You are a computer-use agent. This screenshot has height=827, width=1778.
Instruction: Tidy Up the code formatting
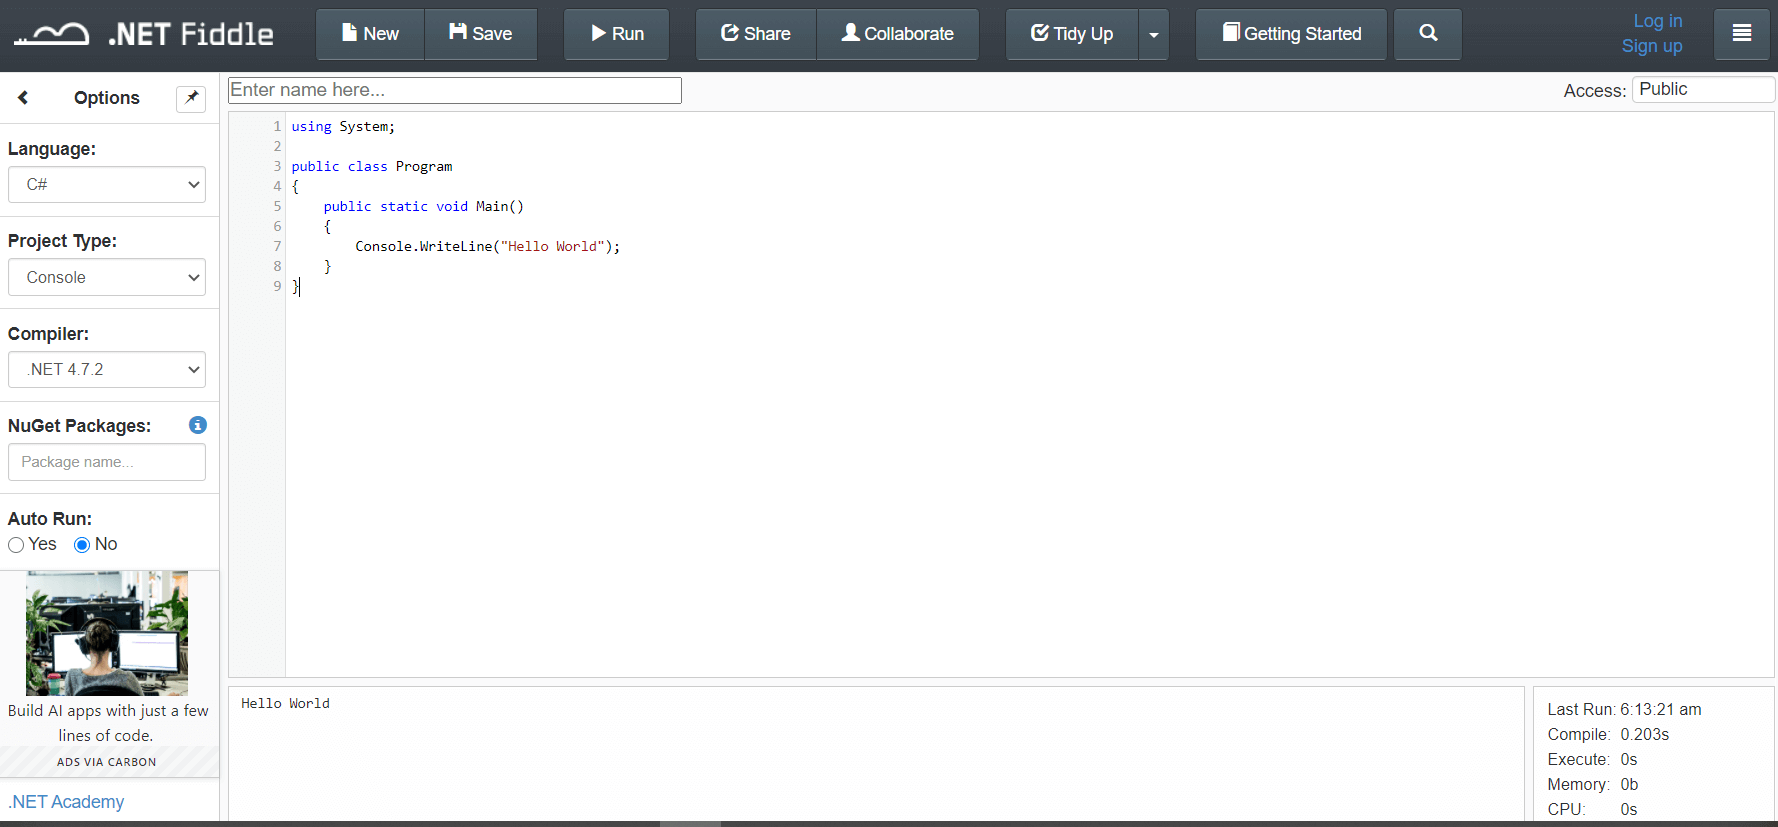(x=1072, y=34)
